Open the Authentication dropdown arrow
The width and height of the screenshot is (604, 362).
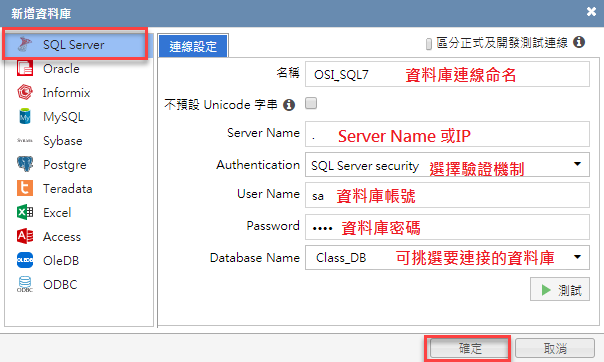[x=577, y=164]
